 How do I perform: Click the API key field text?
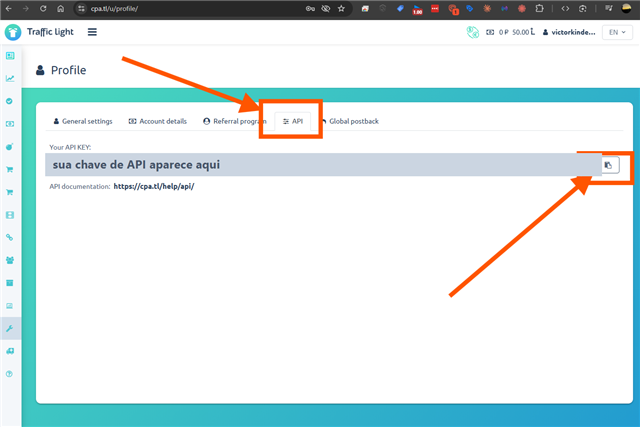click(x=136, y=165)
